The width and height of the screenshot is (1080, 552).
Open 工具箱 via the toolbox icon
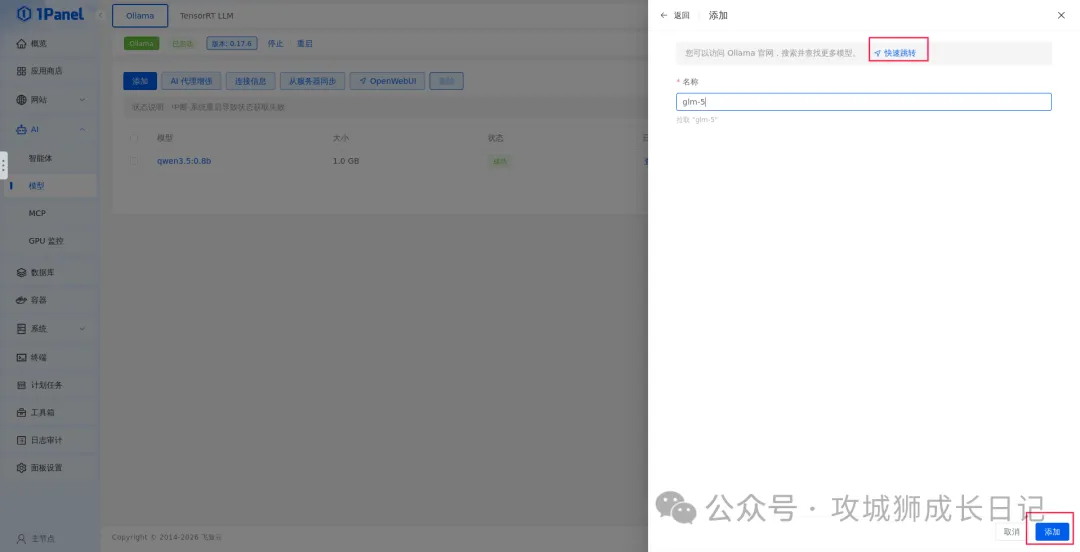coord(21,412)
